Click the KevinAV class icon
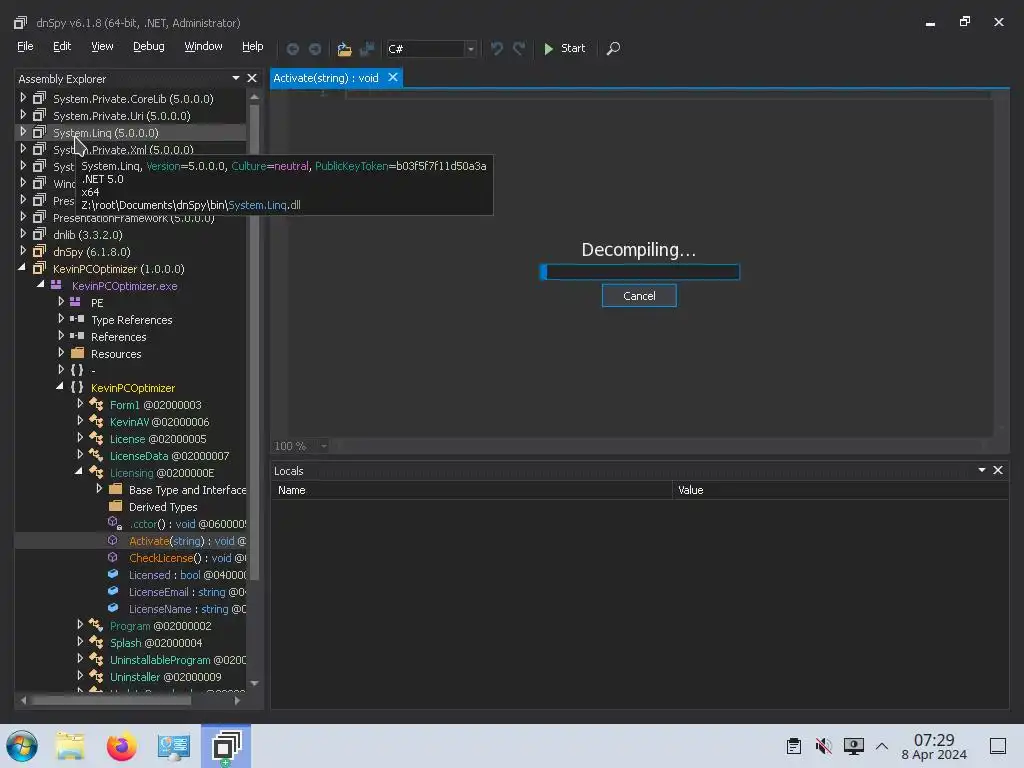The image size is (1024, 768). (96, 421)
